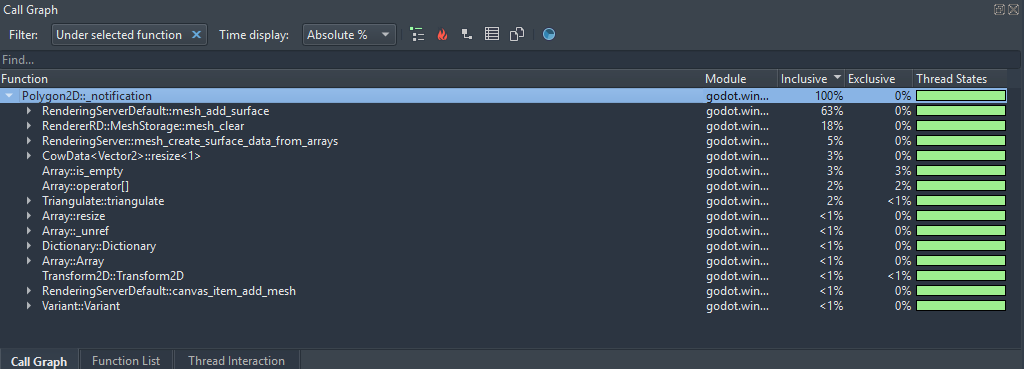Sort by the Module column header
This screenshot has height=369, width=1024.
pos(739,78)
